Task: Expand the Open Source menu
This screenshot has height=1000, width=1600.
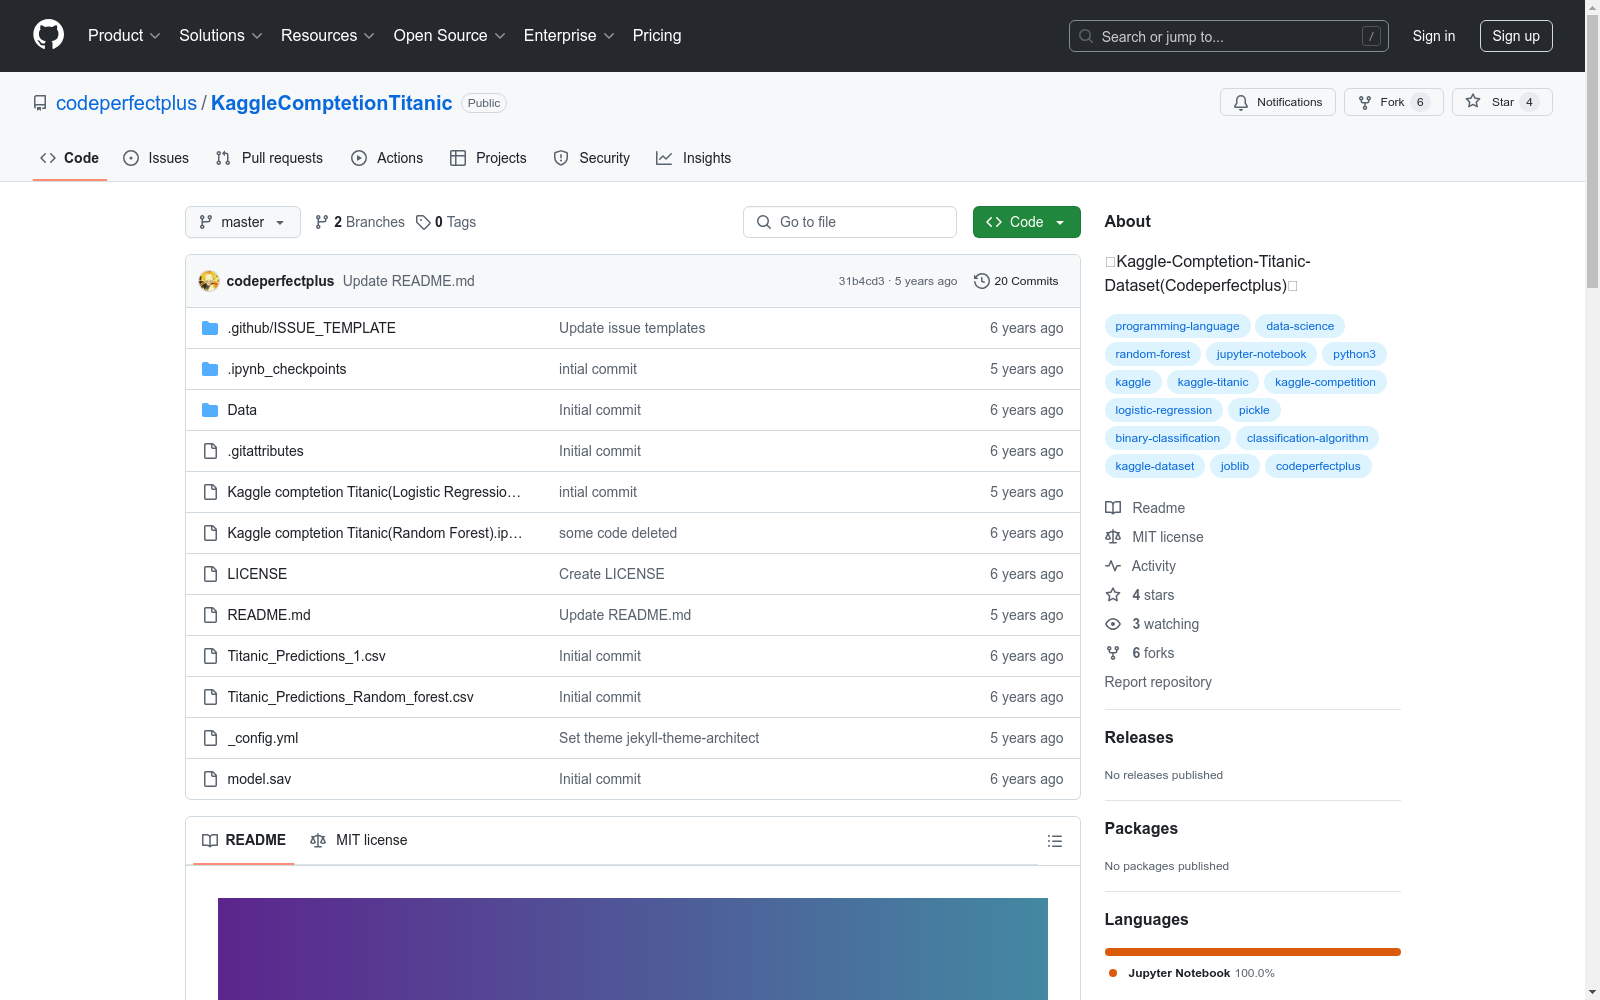Action: point(449,35)
